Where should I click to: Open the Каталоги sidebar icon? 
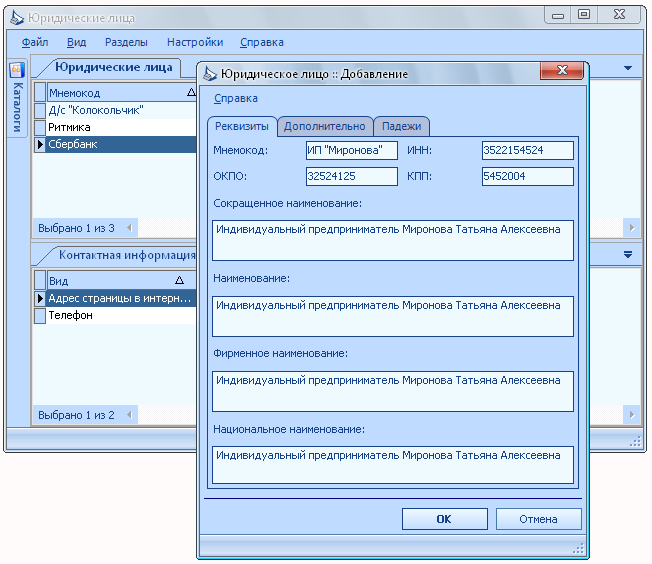pos(17,70)
